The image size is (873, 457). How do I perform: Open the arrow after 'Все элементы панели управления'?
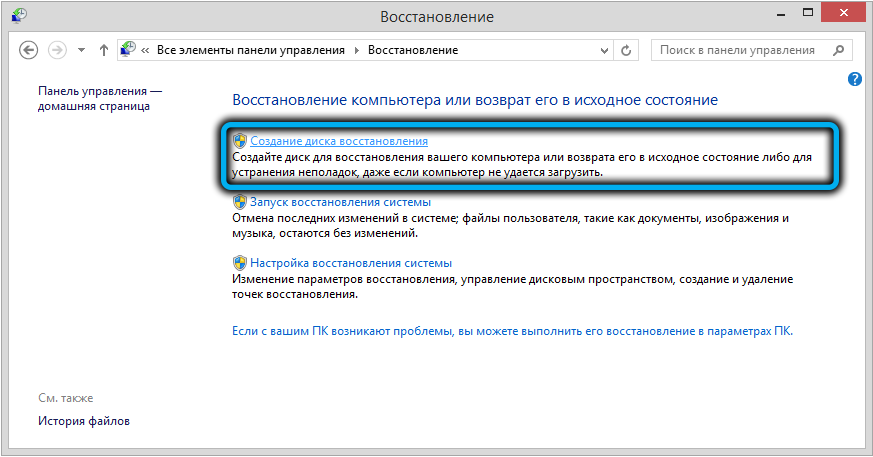[357, 50]
